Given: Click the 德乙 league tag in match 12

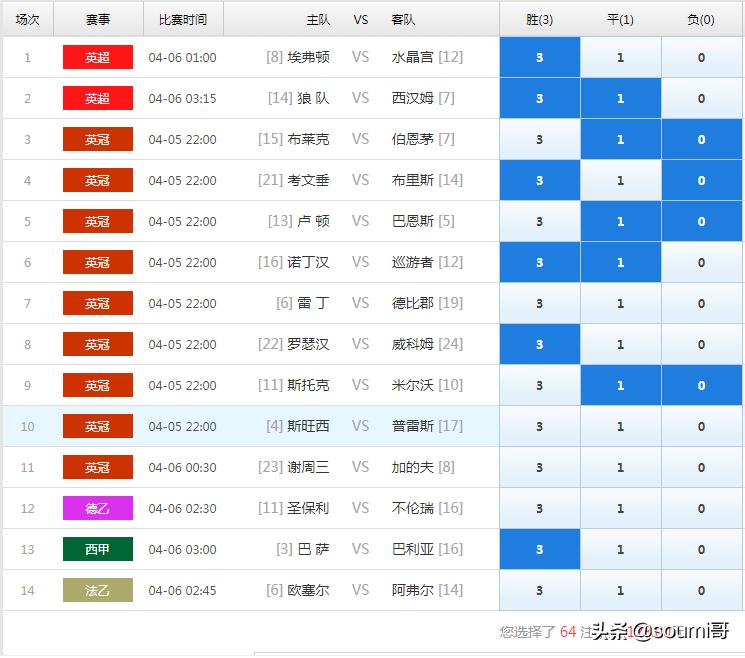Looking at the screenshot, I should point(98,508).
